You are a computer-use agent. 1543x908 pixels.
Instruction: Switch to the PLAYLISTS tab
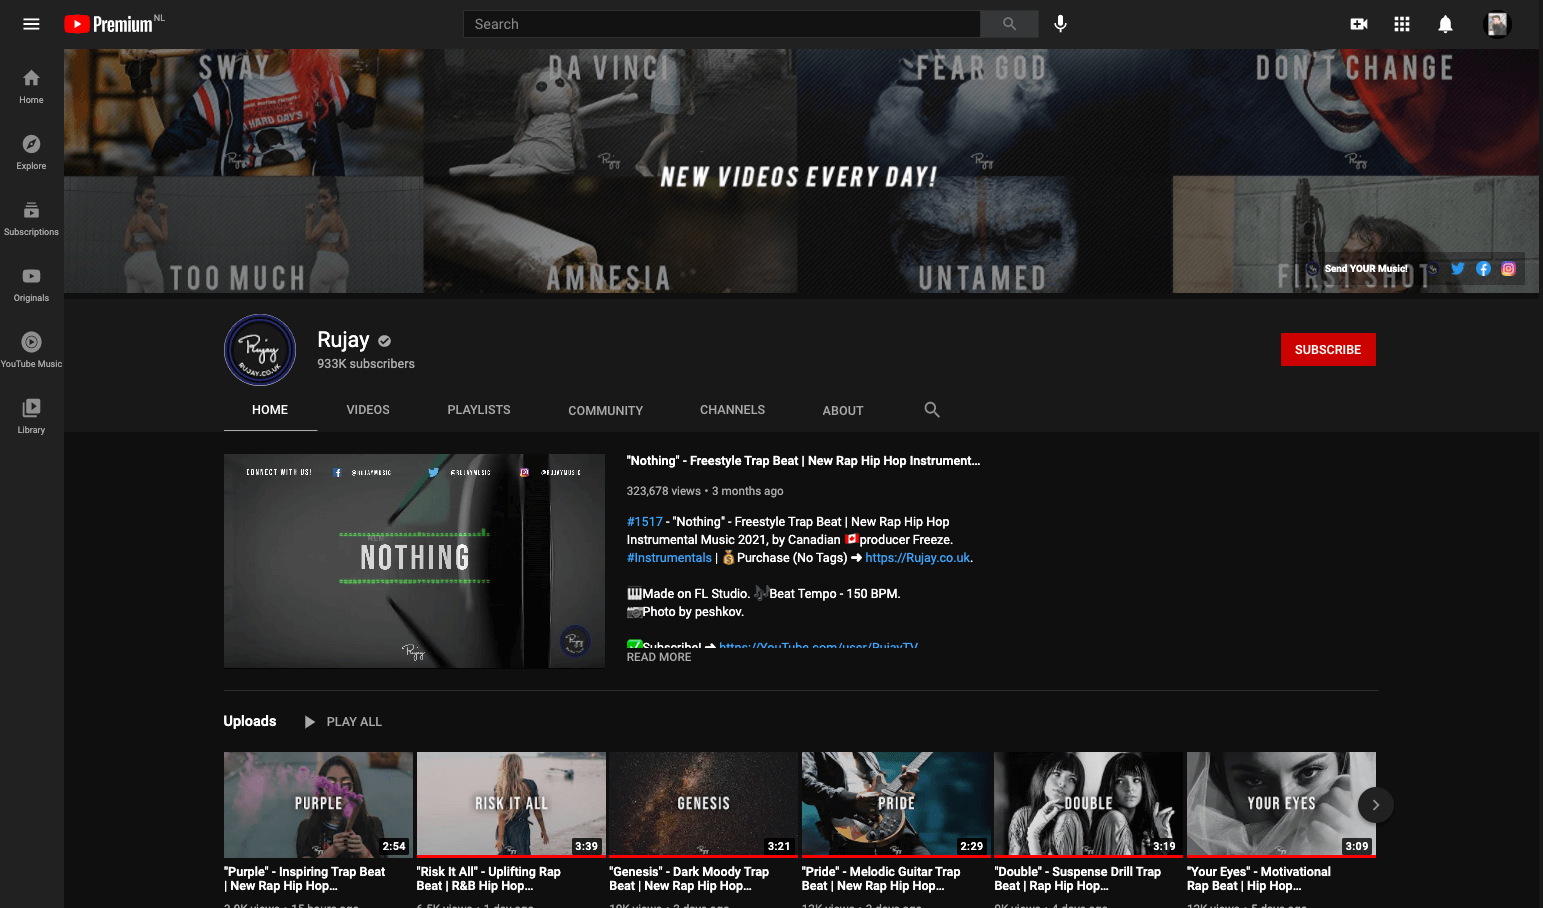[479, 410]
